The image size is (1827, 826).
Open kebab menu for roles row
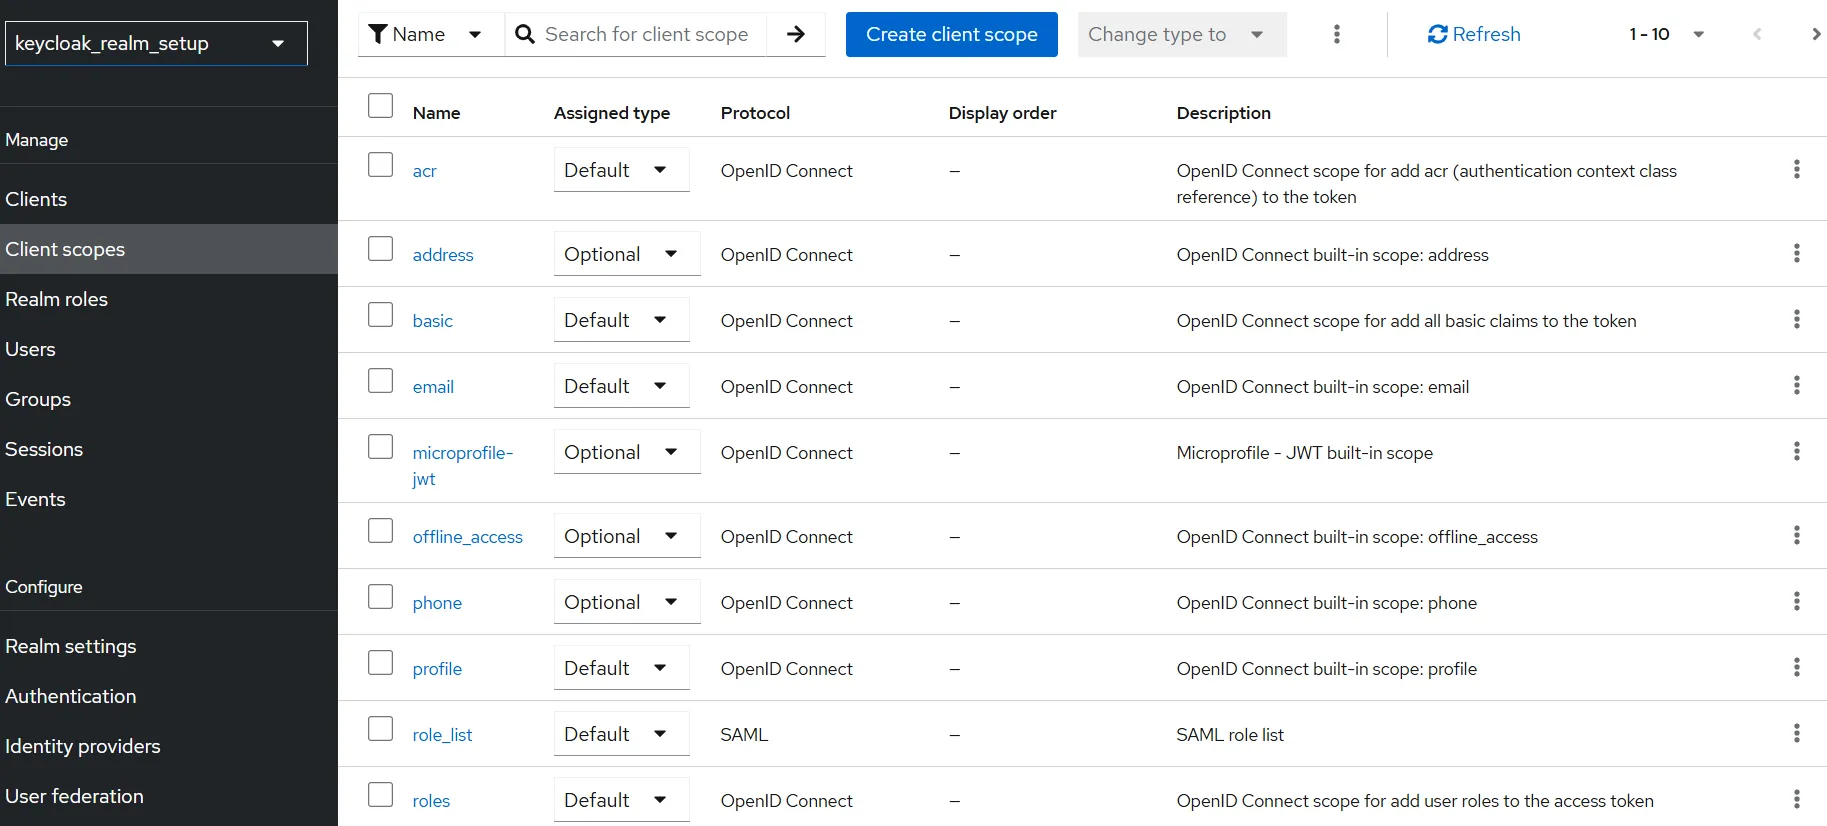click(x=1796, y=799)
